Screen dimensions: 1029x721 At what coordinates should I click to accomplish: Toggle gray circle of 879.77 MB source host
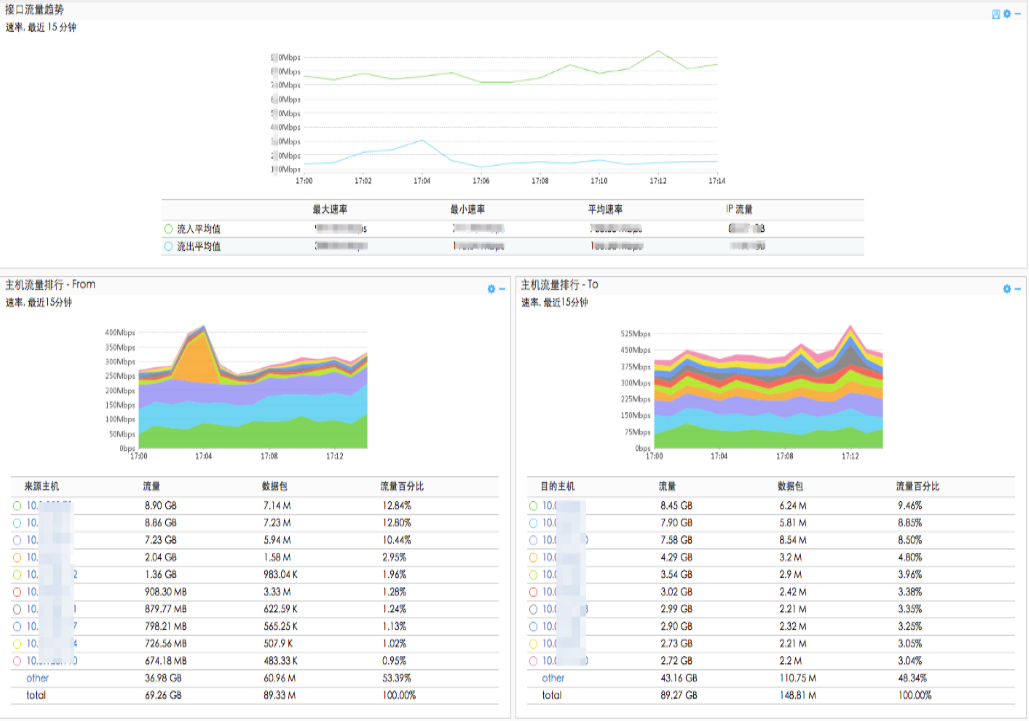[x=17, y=609]
